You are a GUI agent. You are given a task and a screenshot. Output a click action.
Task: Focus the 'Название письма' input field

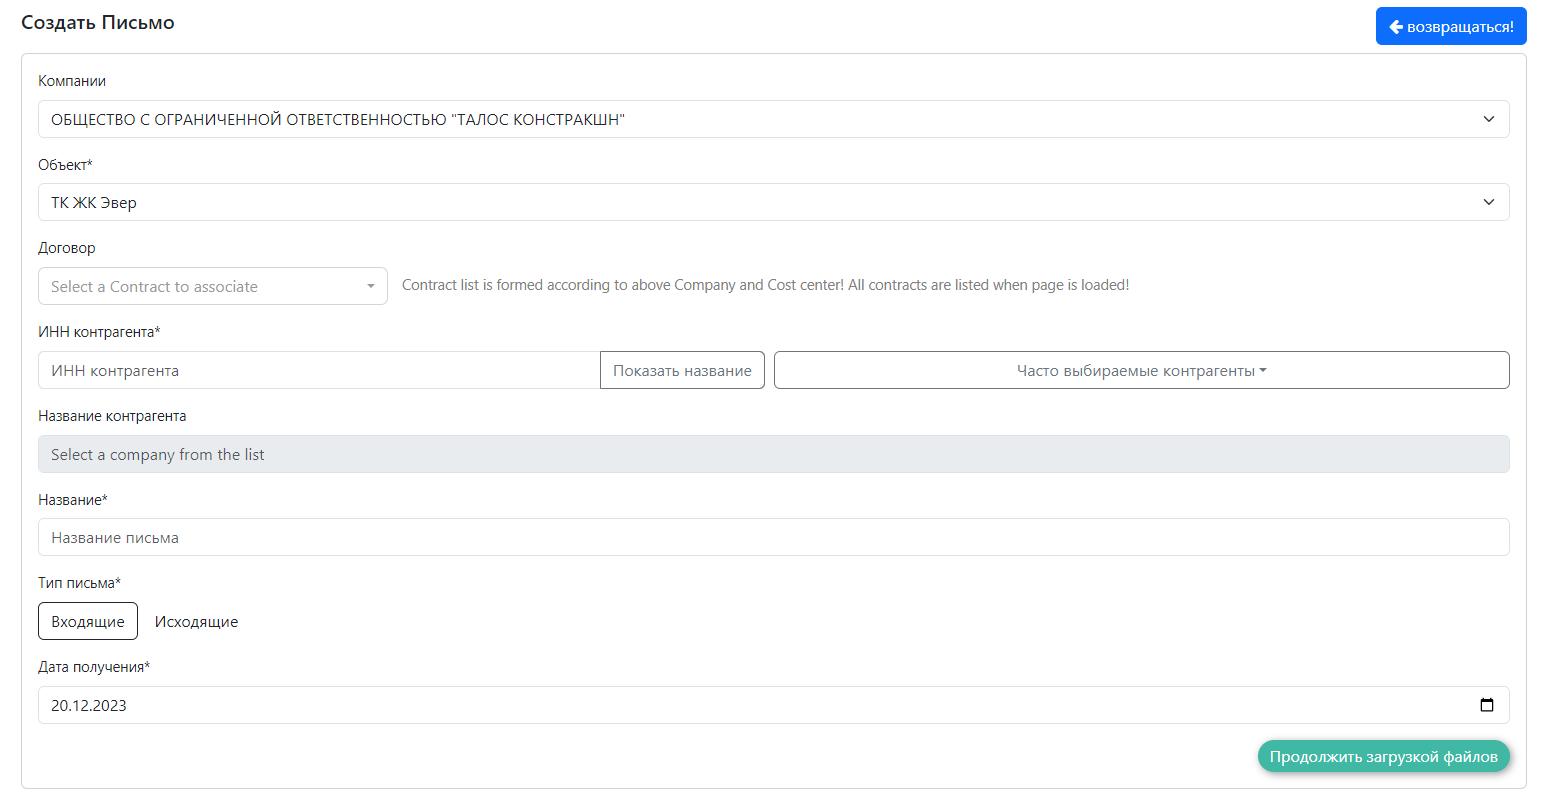click(773, 537)
